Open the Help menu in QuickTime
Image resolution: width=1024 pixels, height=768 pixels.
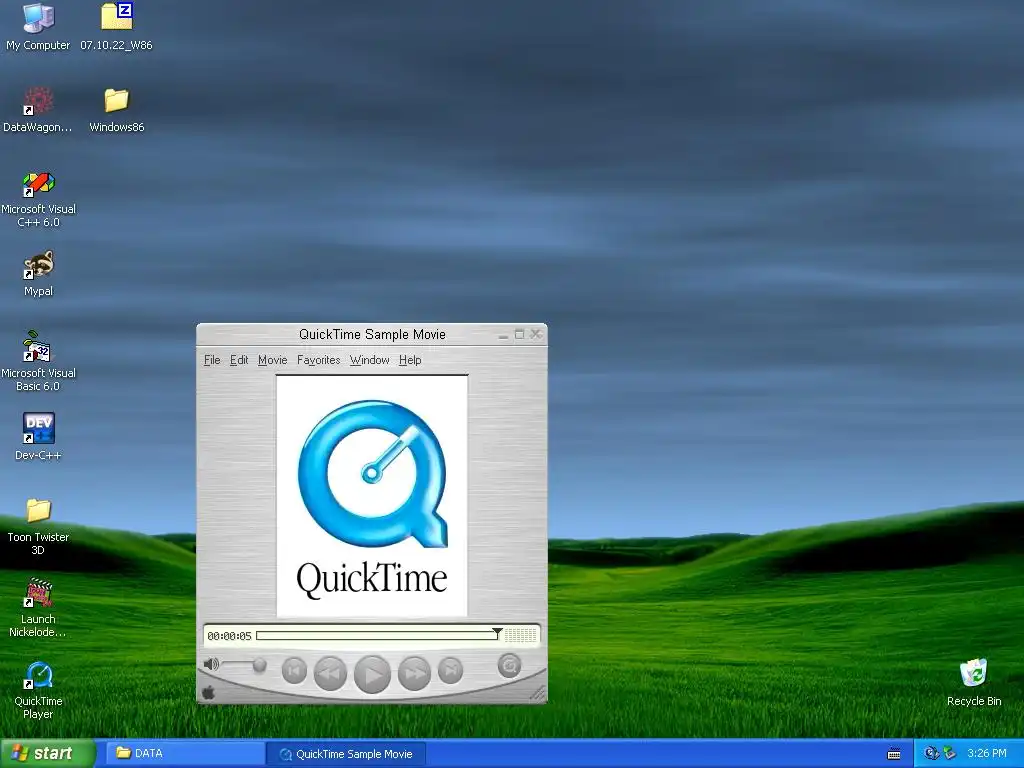point(410,360)
